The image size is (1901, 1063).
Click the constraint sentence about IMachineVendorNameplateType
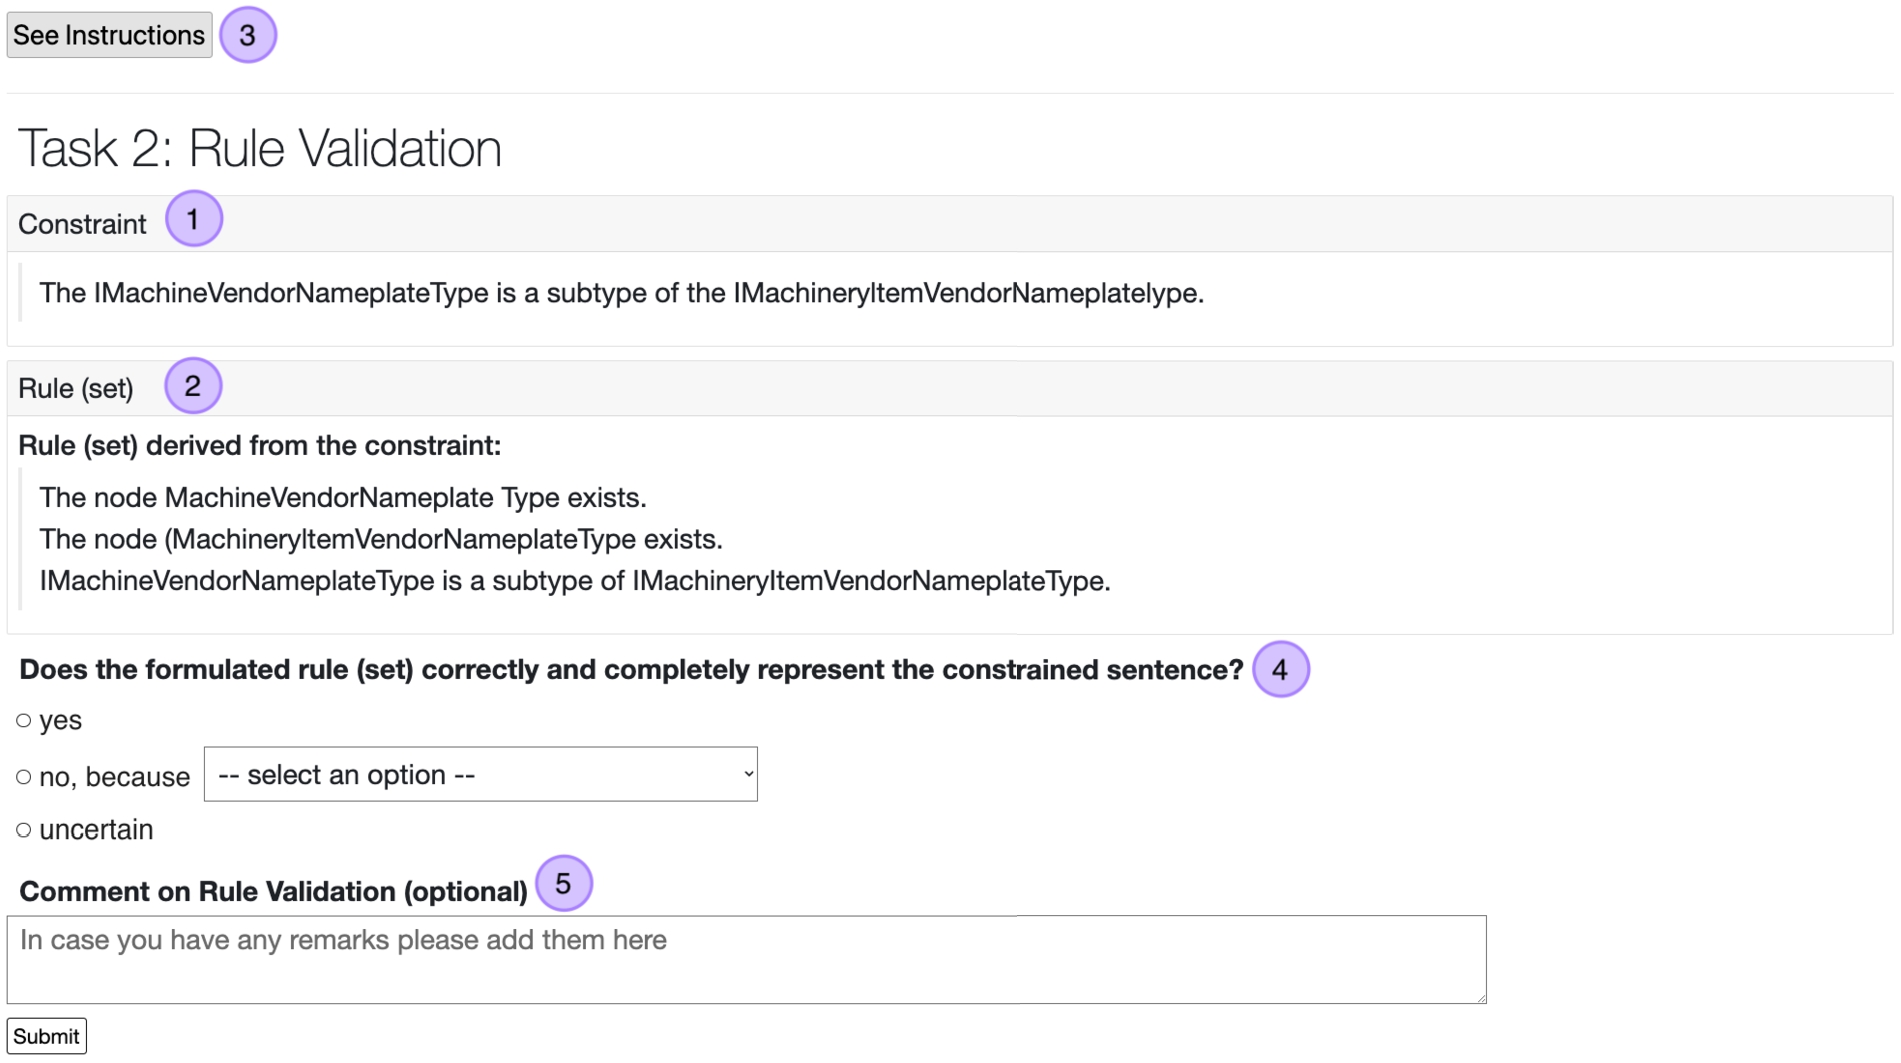621,293
